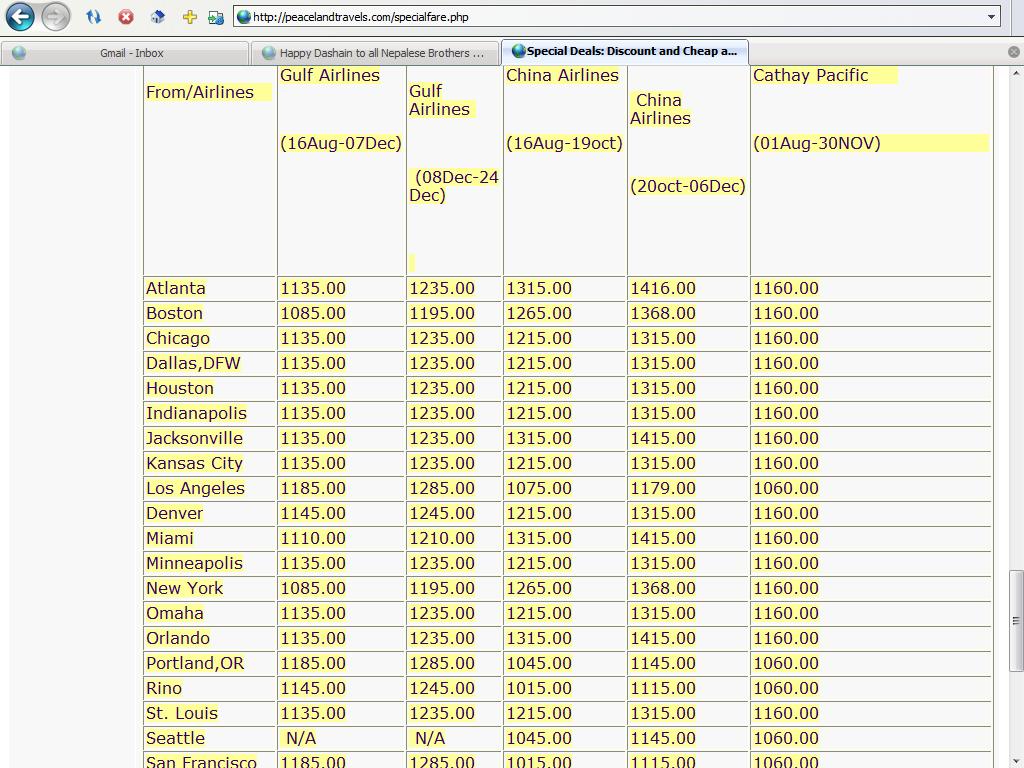Click the greyed Forward arrow button
Image resolution: width=1024 pixels, height=768 pixels.
click(x=56, y=16)
